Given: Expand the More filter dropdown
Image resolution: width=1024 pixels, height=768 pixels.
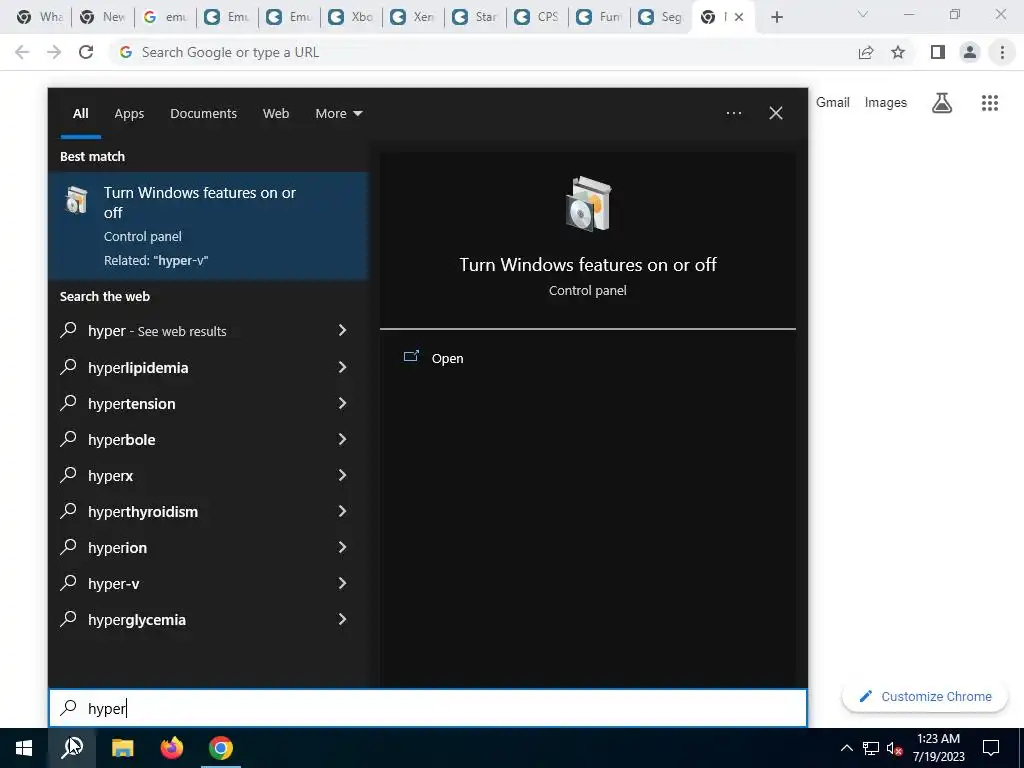Looking at the screenshot, I should [338, 114].
